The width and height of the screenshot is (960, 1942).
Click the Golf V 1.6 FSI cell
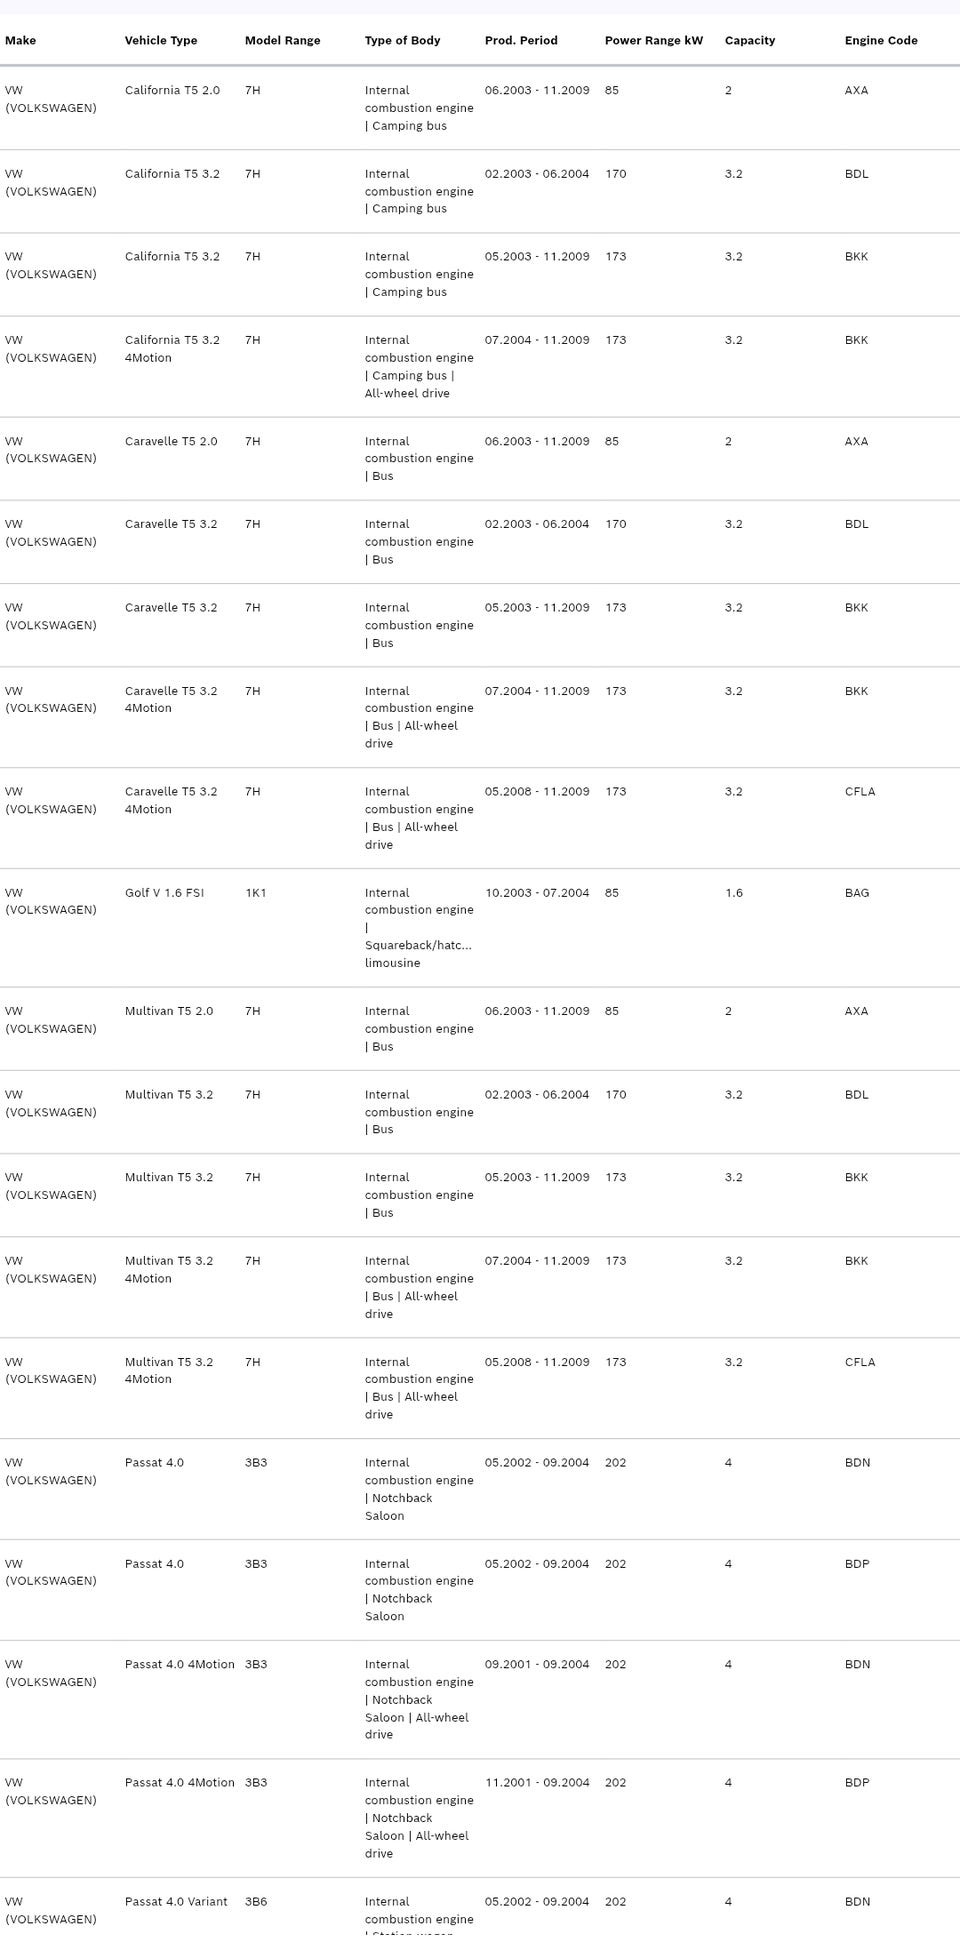tap(164, 893)
